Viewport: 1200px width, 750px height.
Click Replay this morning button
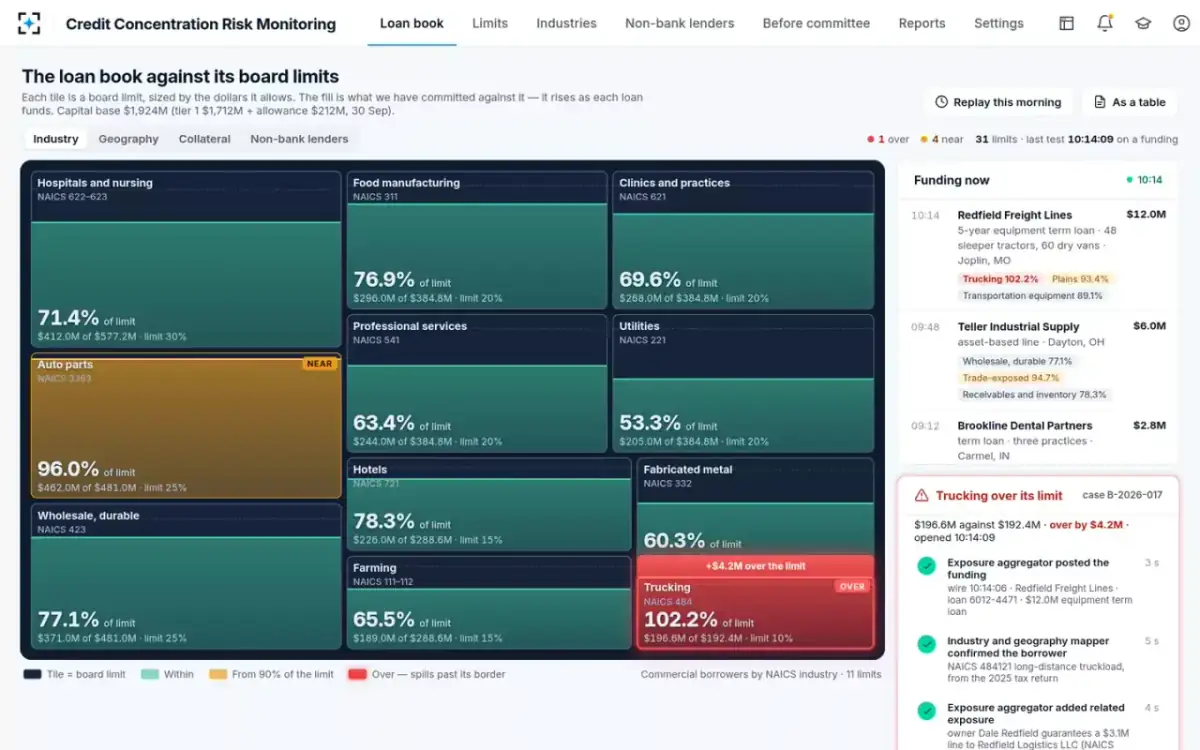[998, 102]
